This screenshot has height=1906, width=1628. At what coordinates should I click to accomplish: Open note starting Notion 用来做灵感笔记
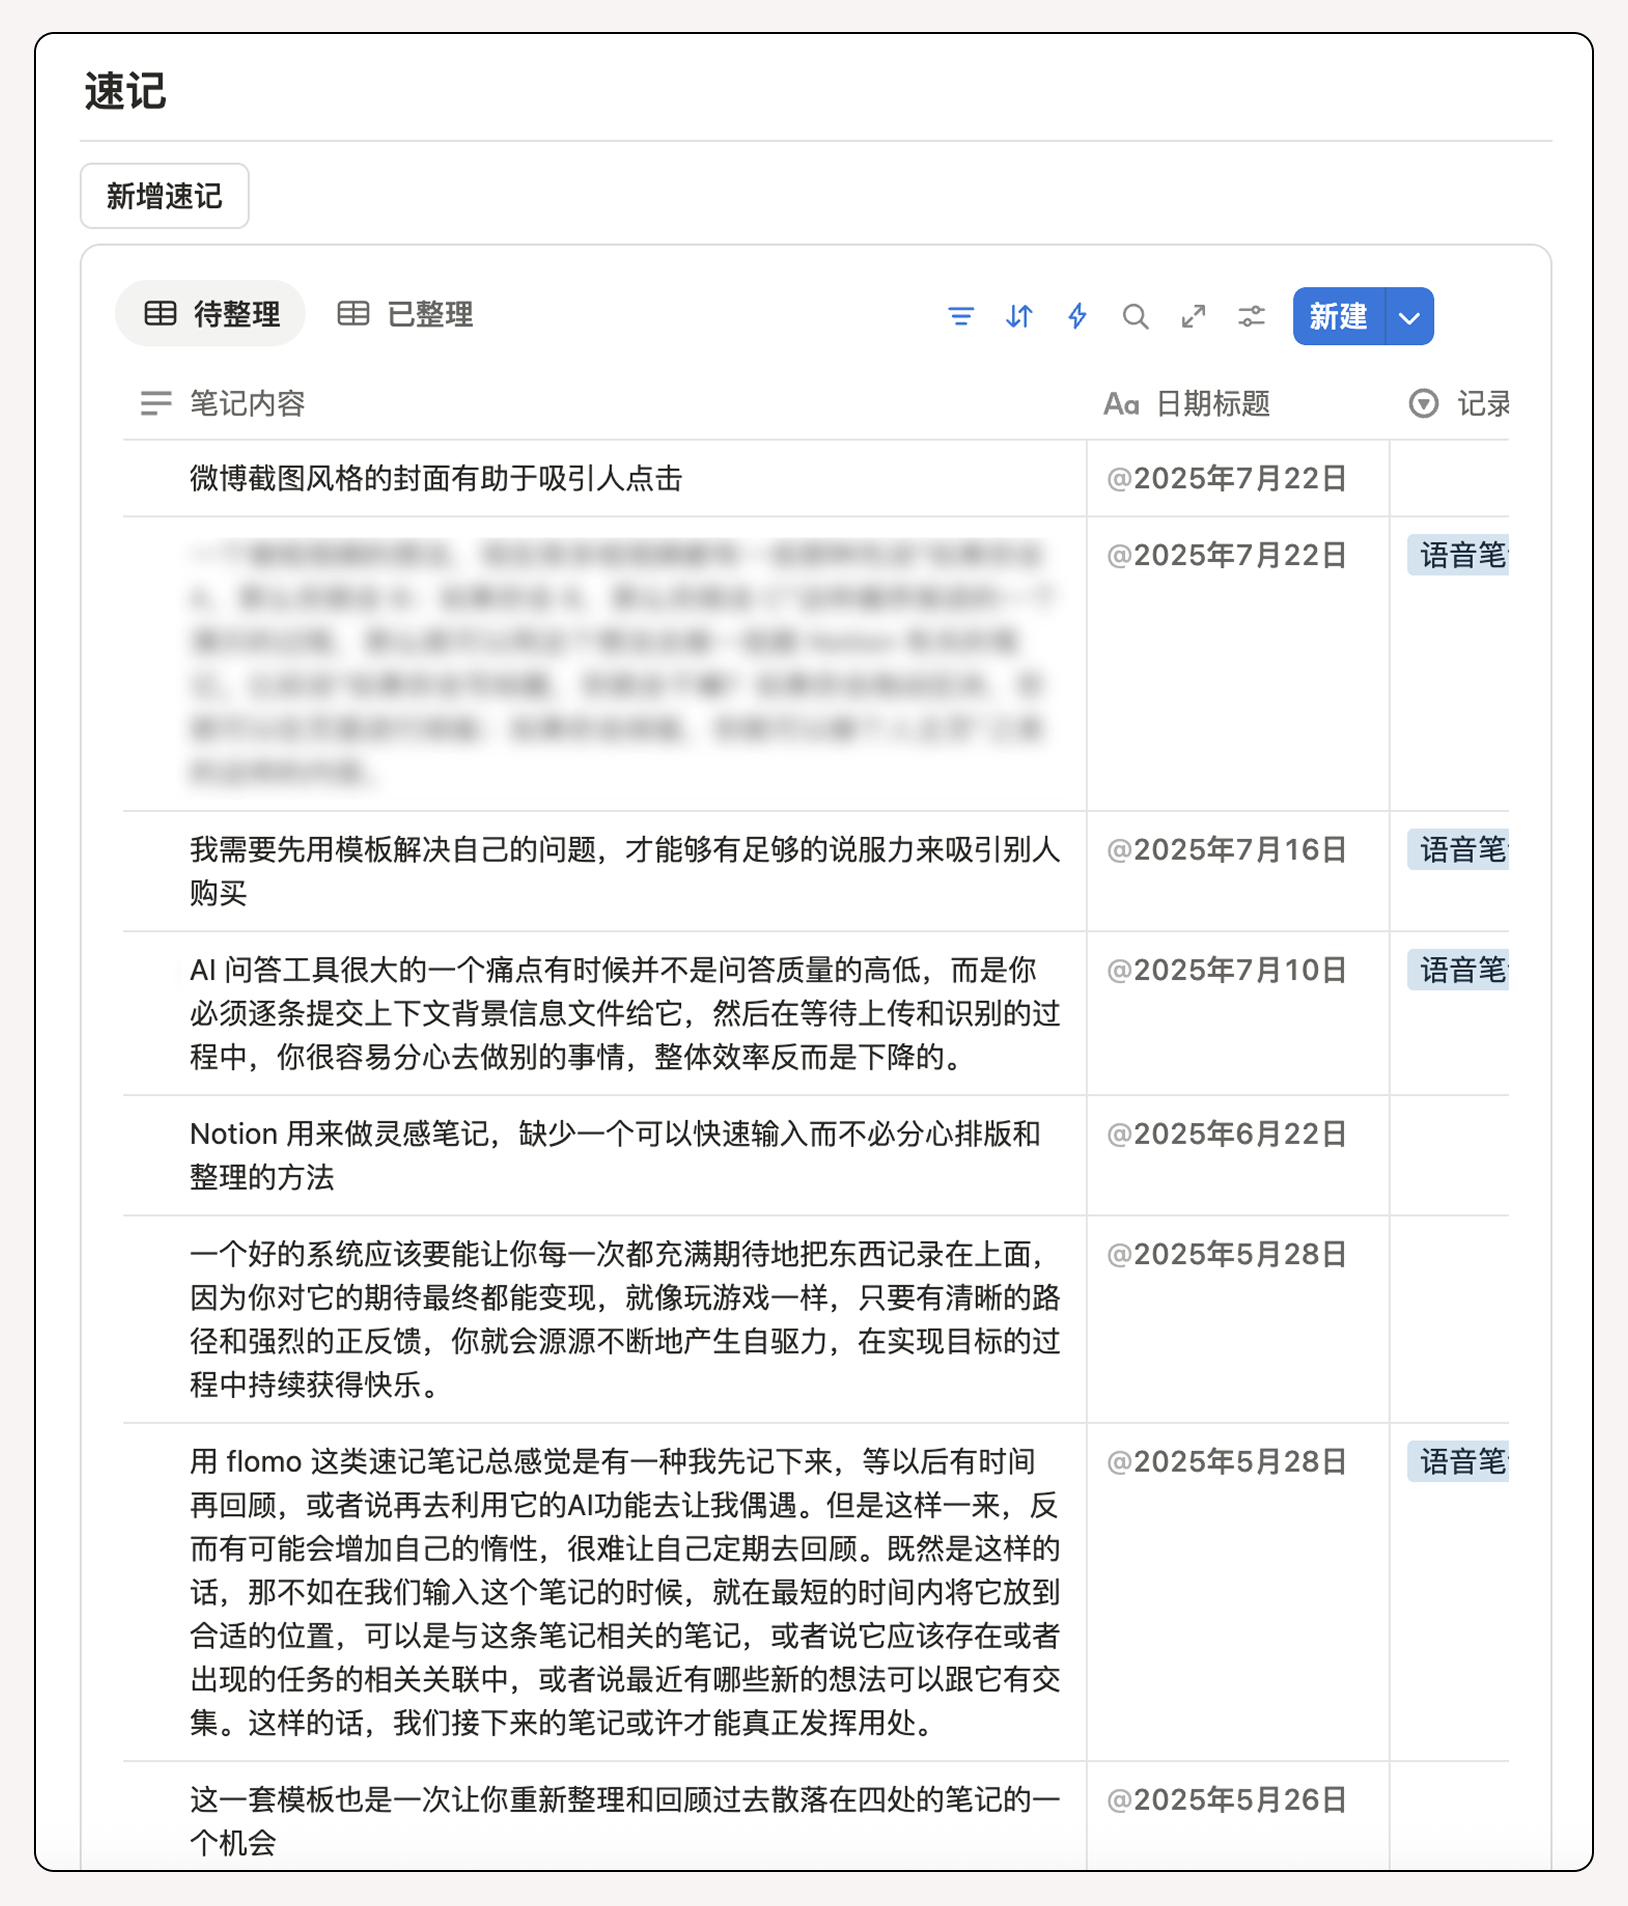(616, 1155)
